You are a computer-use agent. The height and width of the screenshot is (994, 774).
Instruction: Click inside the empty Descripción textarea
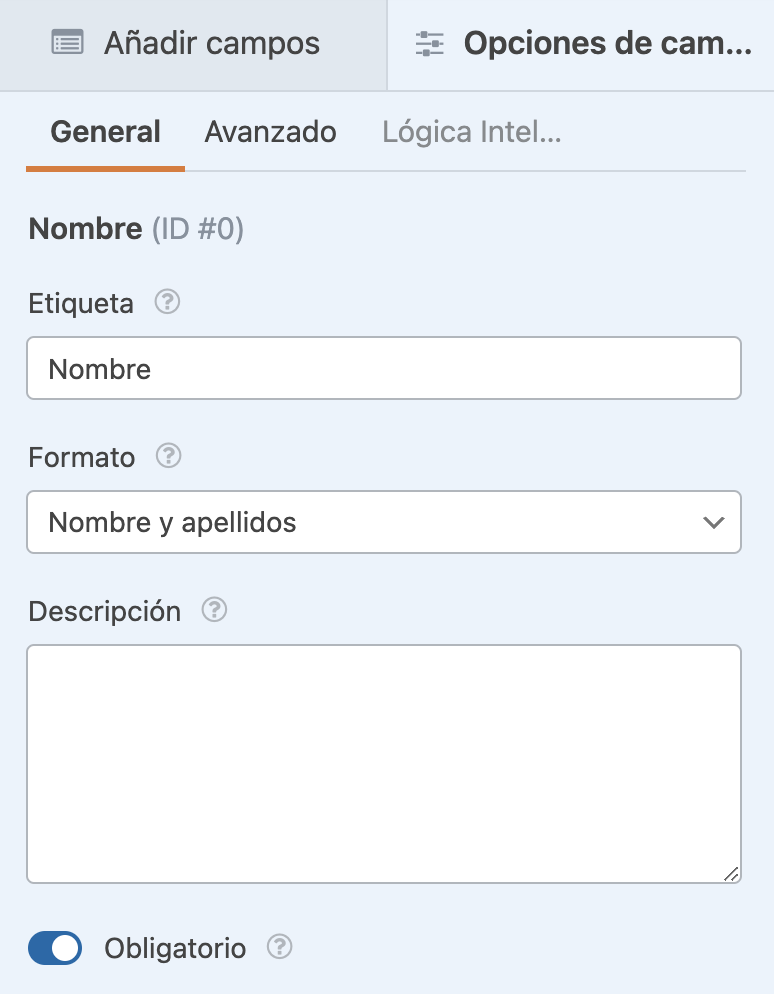[x=383, y=764]
